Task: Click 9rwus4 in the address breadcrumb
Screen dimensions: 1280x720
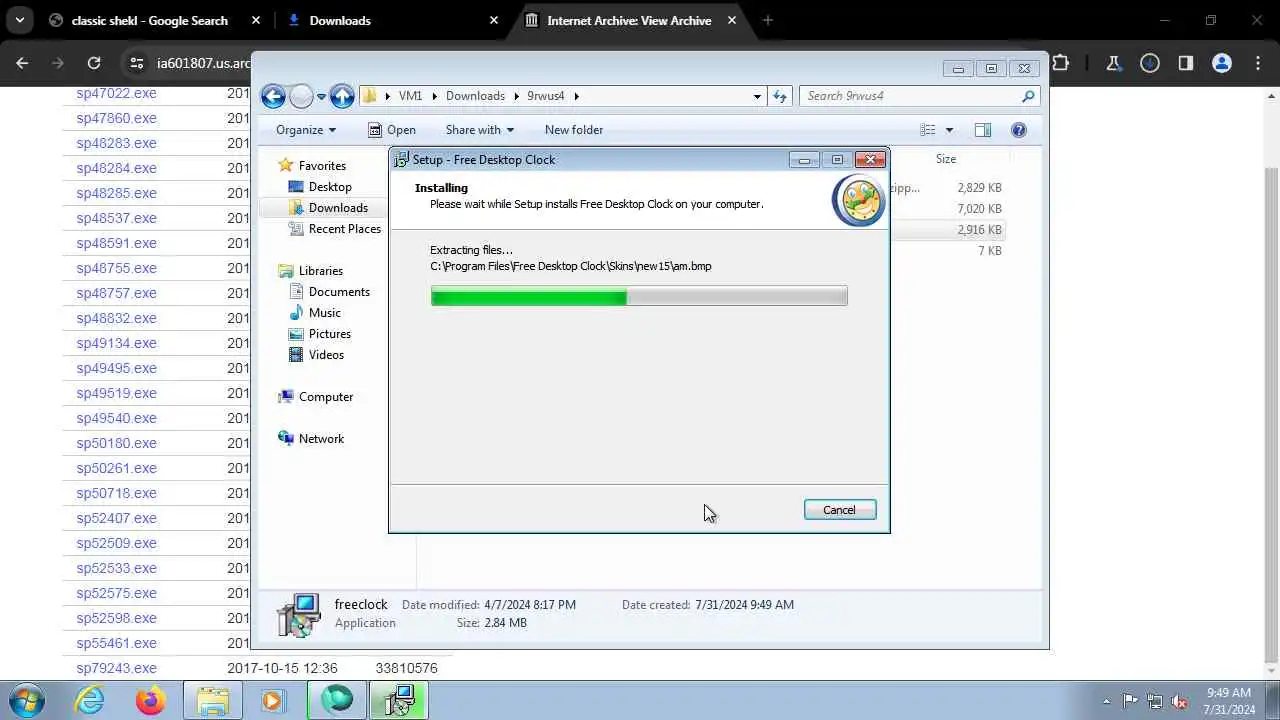Action: point(546,96)
